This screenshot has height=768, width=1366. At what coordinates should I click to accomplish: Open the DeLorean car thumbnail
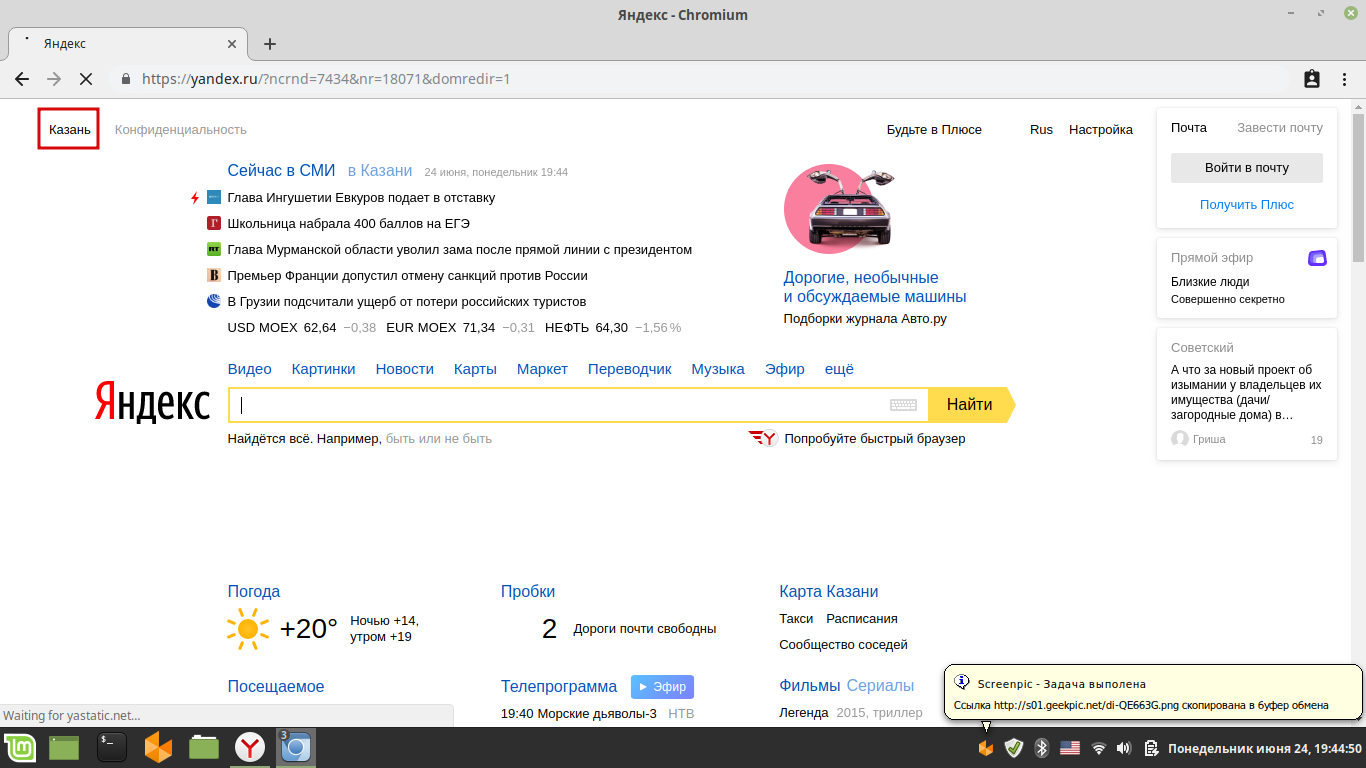tap(838, 208)
